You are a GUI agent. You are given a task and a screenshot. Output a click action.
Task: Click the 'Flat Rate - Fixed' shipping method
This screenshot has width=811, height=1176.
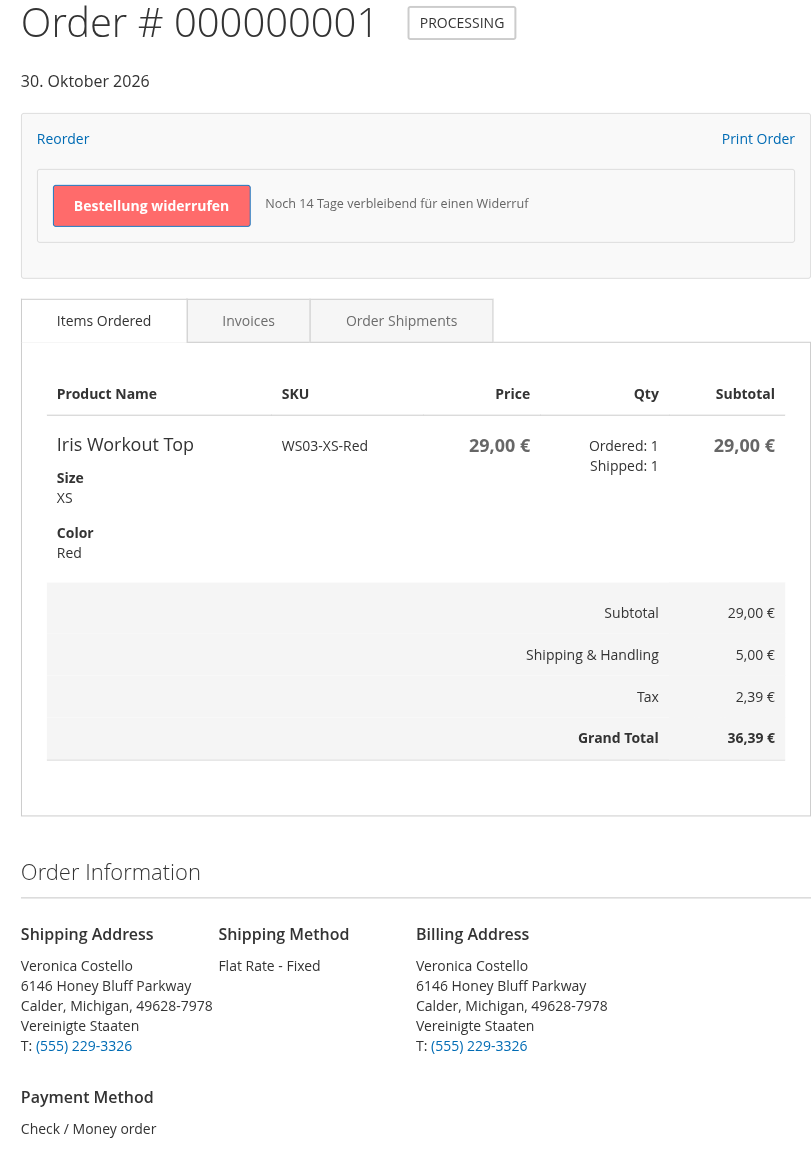(x=269, y=966)
